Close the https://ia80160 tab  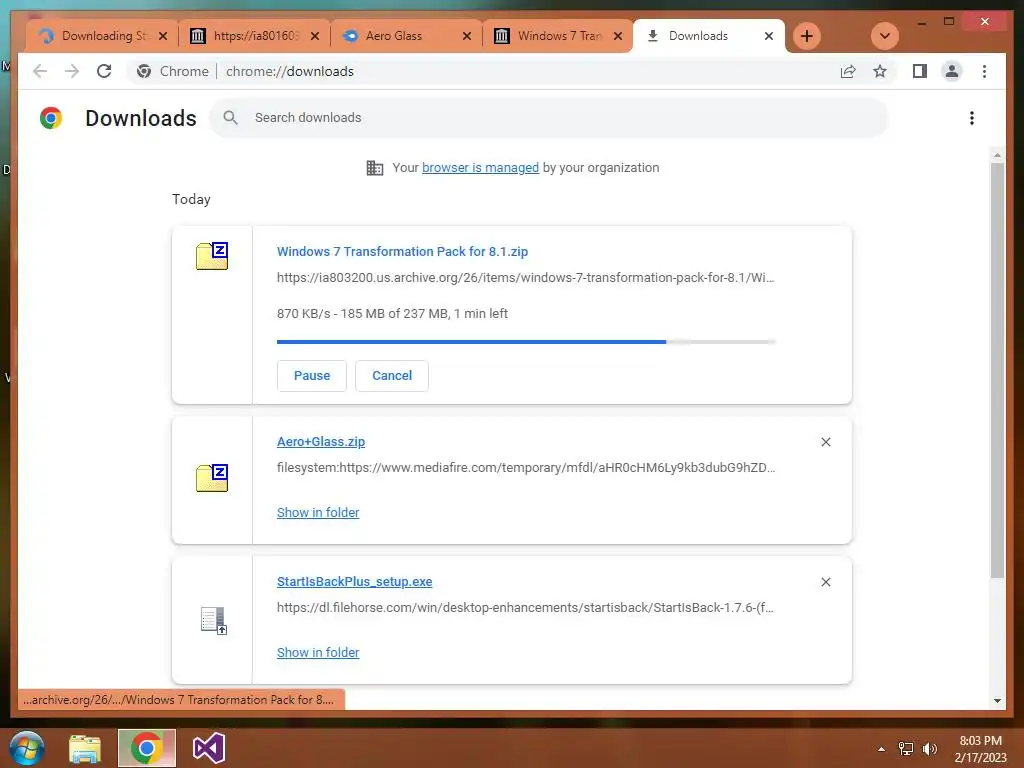coord(315,36)
